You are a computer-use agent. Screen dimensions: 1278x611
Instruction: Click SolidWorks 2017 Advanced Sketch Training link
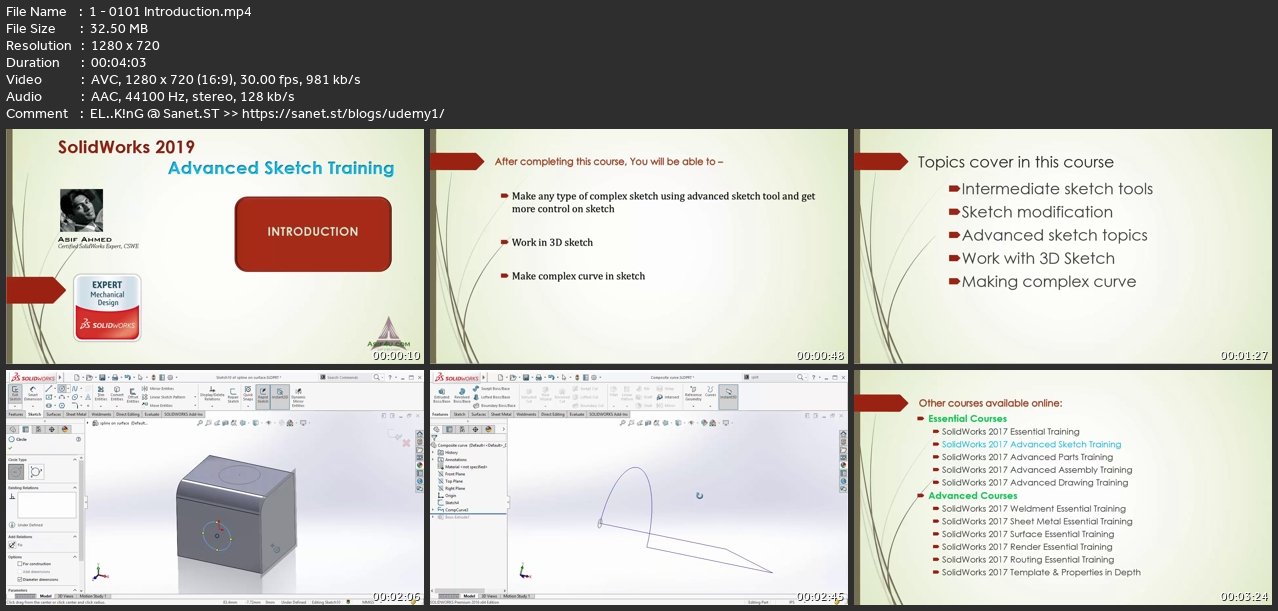tap(1031, 444)
